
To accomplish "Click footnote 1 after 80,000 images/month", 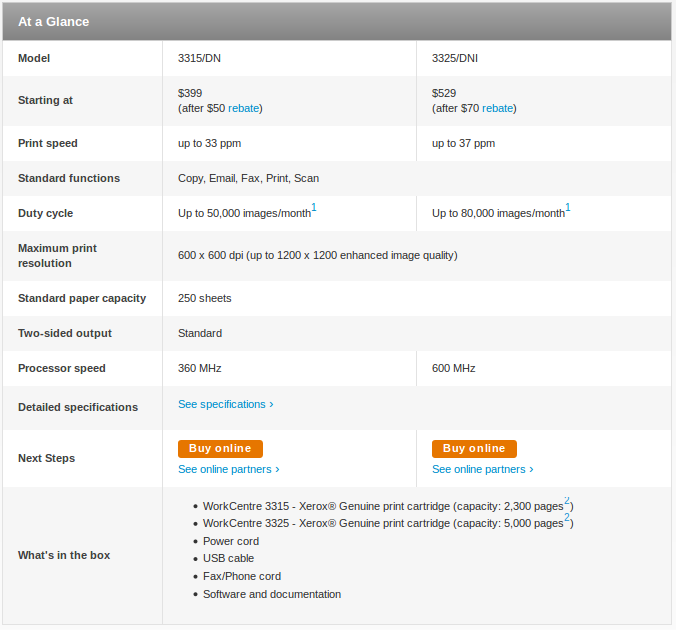I will point(568,207).
